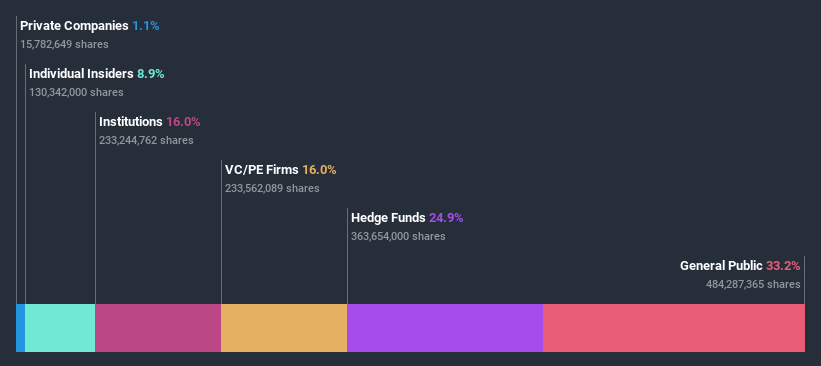Click the magenta Institutions bar segment
Screen dimensions: 821x366
[x=158, y=328]
